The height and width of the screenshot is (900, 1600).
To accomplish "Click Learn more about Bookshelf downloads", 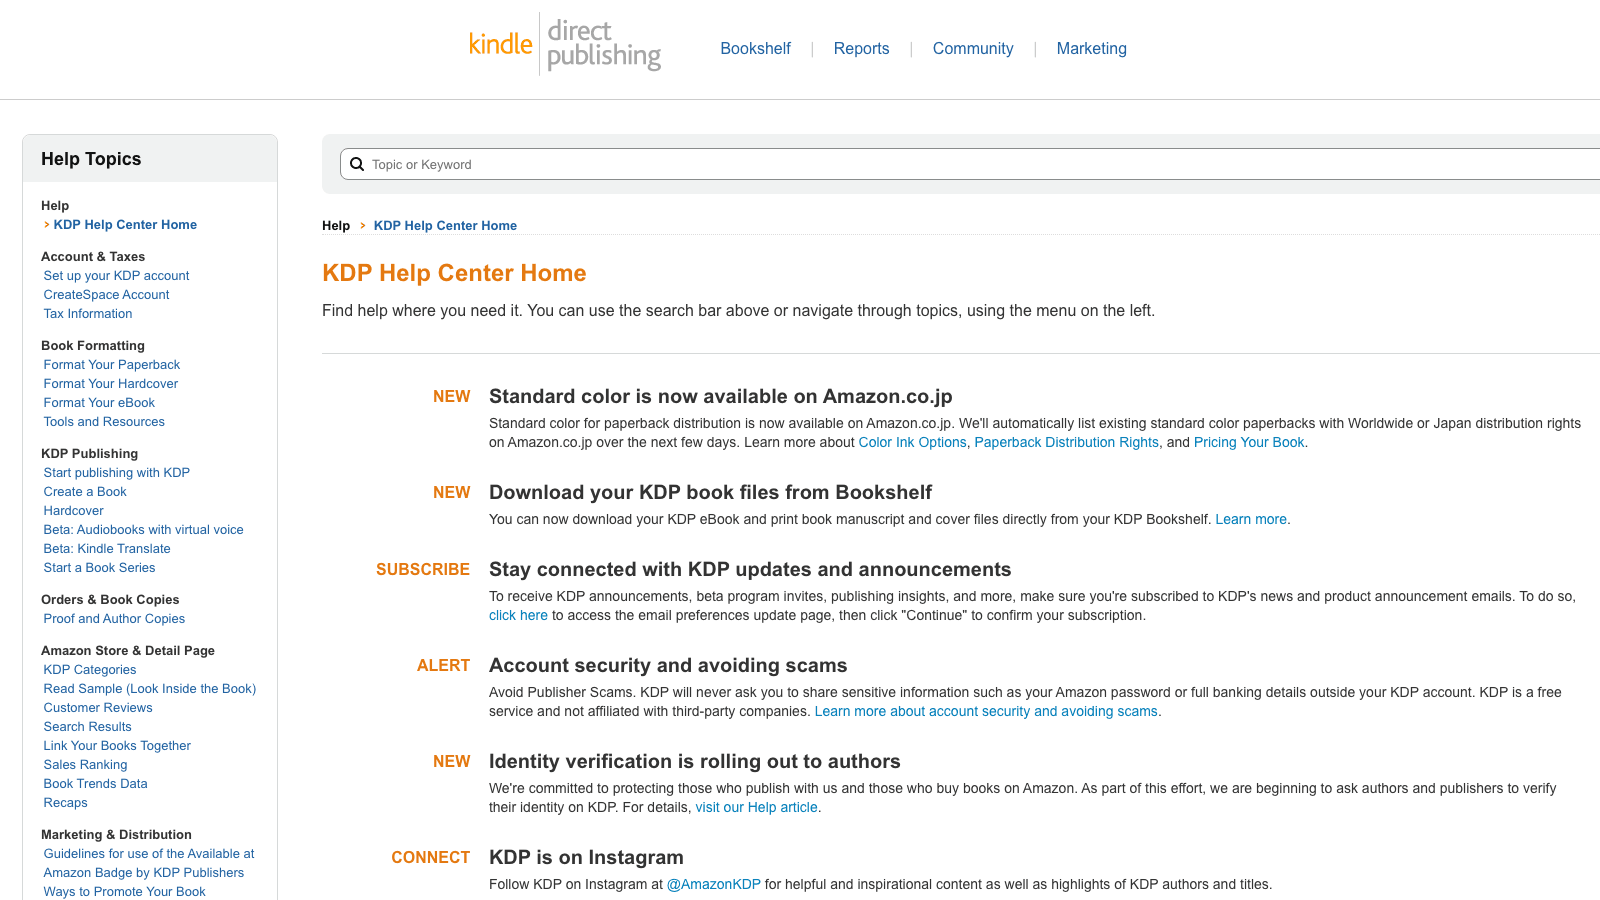I will tap(1251, 519).
